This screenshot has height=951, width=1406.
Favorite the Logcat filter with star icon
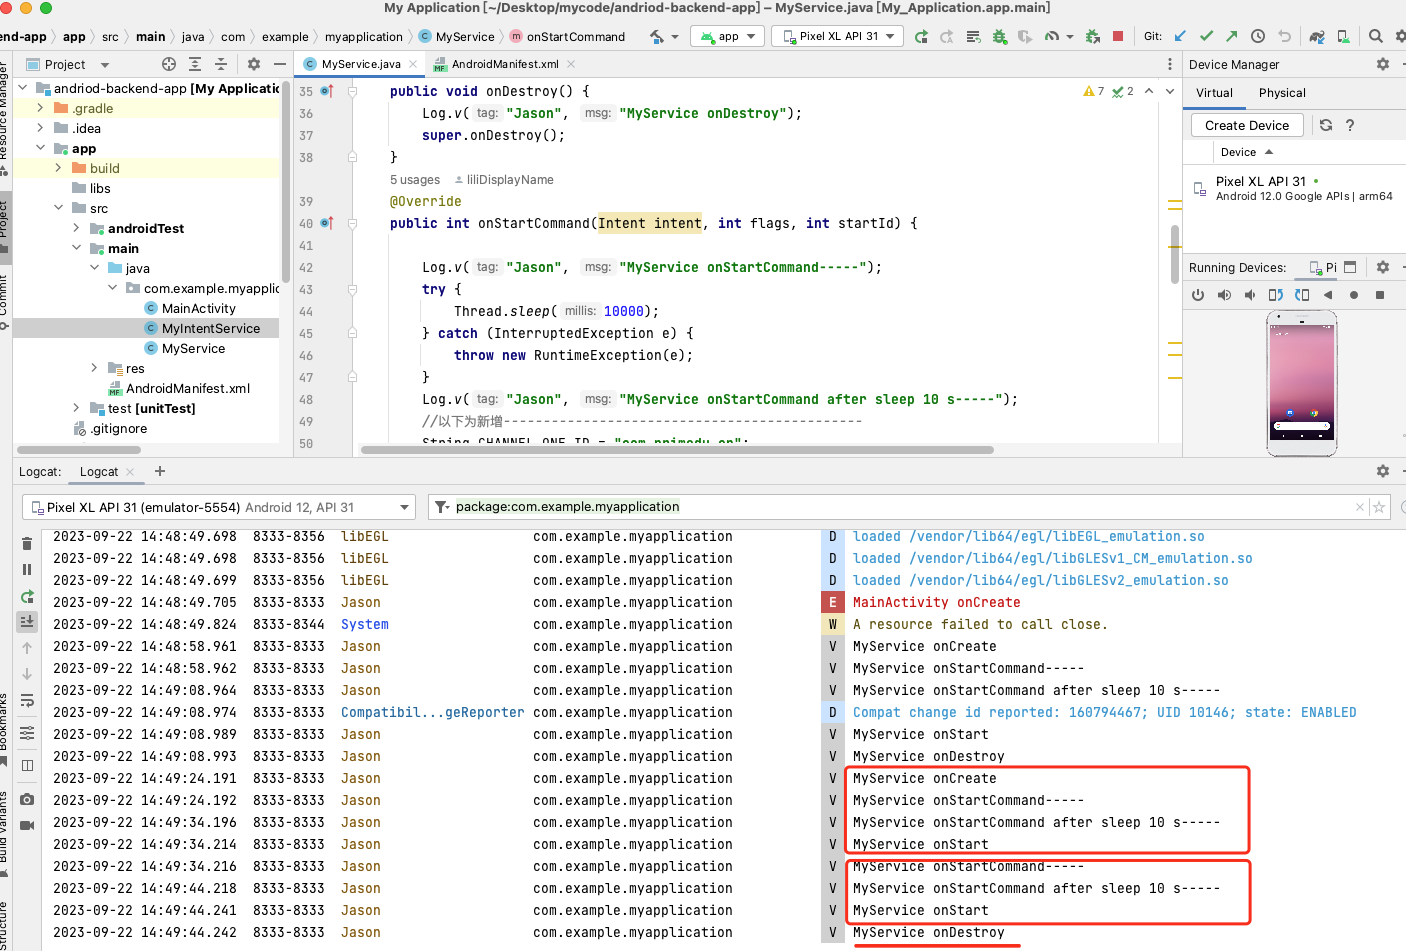1379,507
